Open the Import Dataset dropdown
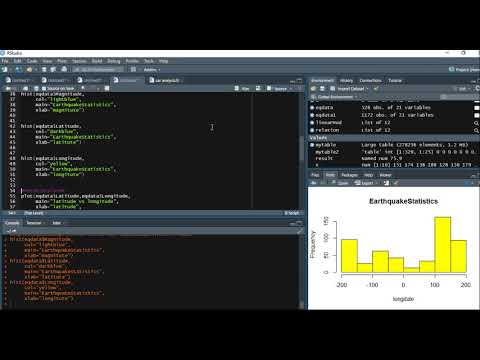The image size is (480, 360). coord(349,89)
